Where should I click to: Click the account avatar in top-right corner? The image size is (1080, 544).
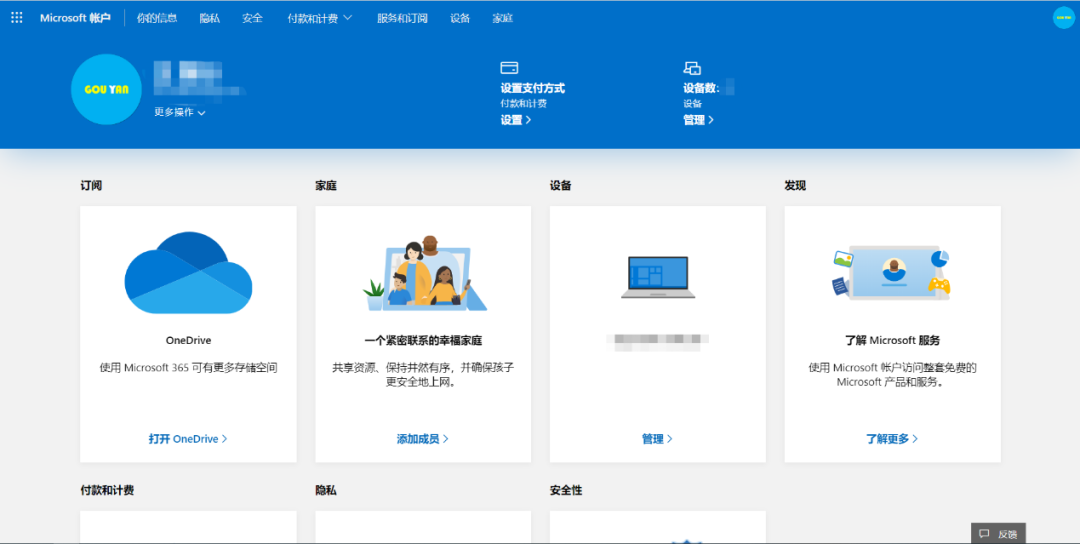[x=1063, y=18]
